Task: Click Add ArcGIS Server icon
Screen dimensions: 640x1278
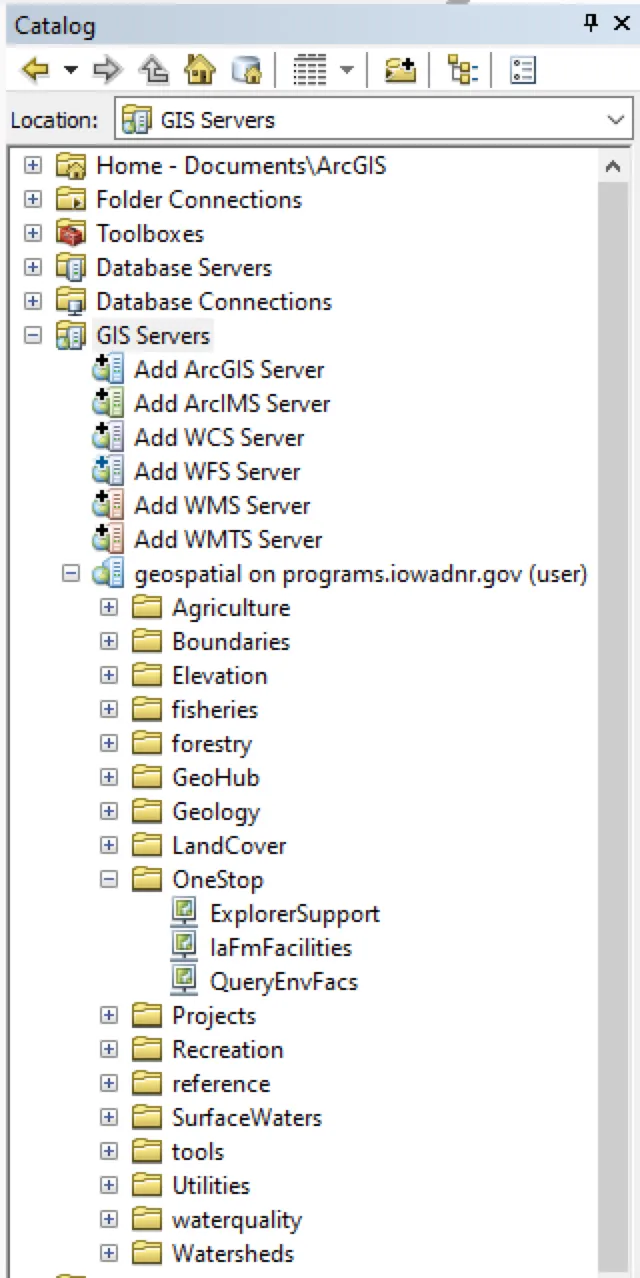Action: [x=108, y=369]
